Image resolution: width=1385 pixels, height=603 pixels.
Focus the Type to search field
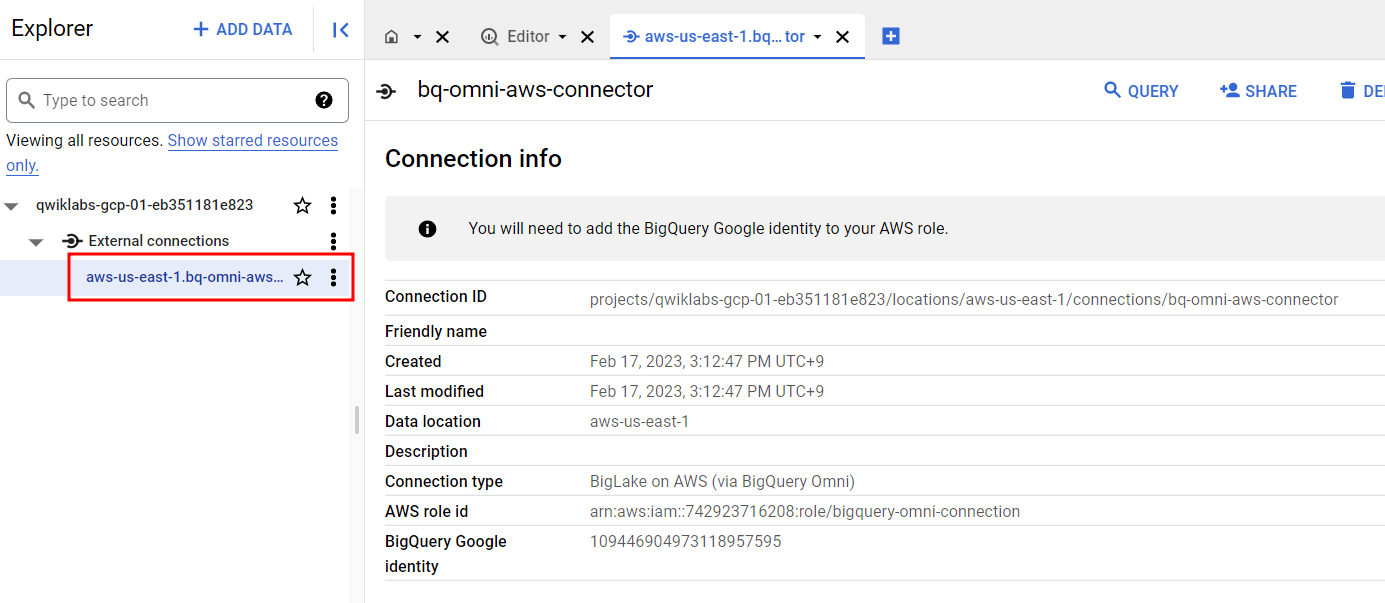tap(177, 100)
